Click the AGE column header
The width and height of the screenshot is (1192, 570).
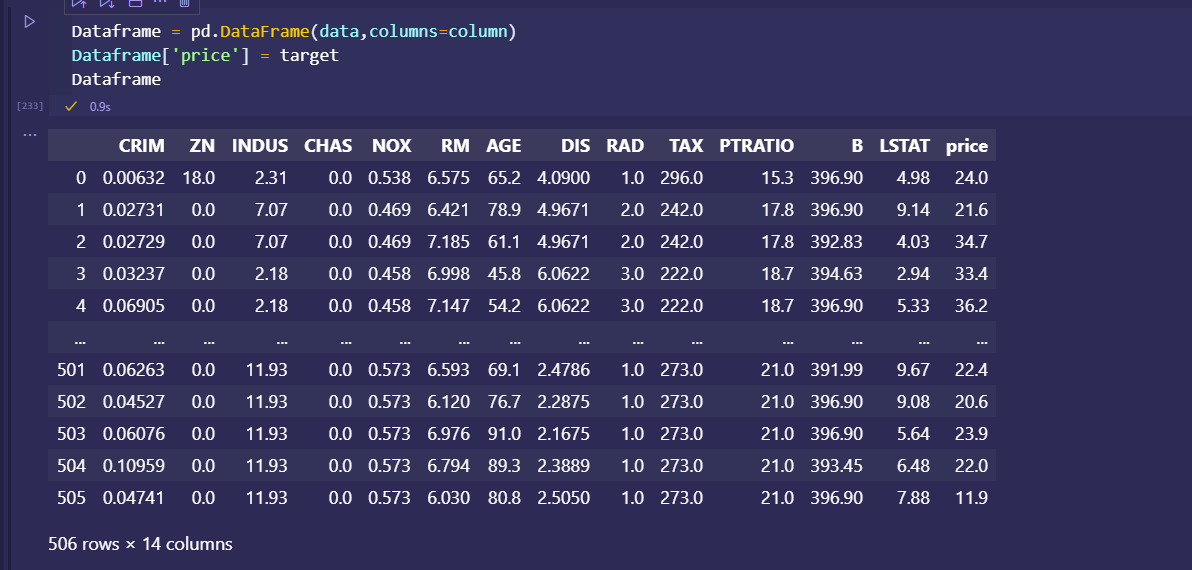(x=504, y=146)
